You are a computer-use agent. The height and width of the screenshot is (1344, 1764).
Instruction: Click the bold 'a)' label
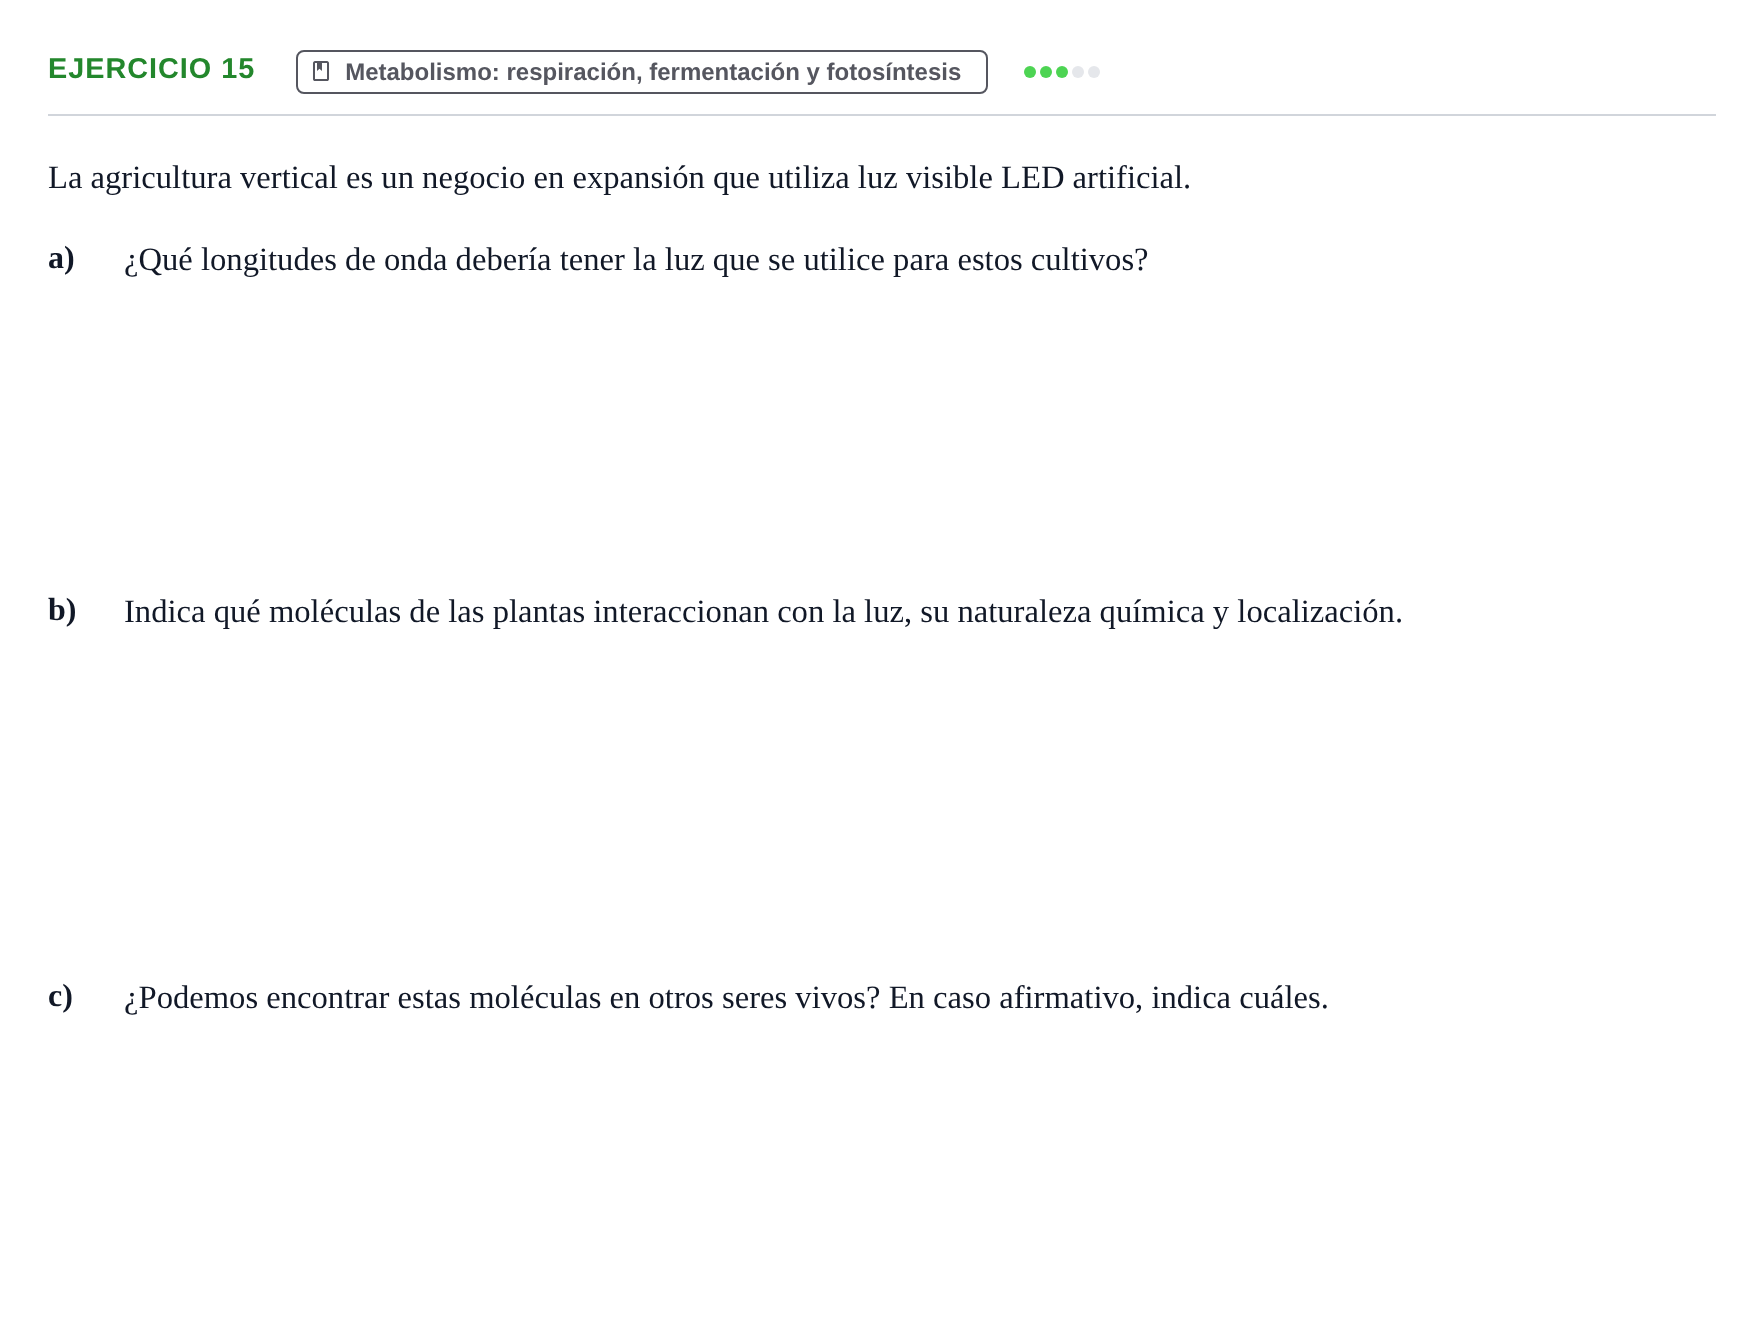[x=61, y=259]
